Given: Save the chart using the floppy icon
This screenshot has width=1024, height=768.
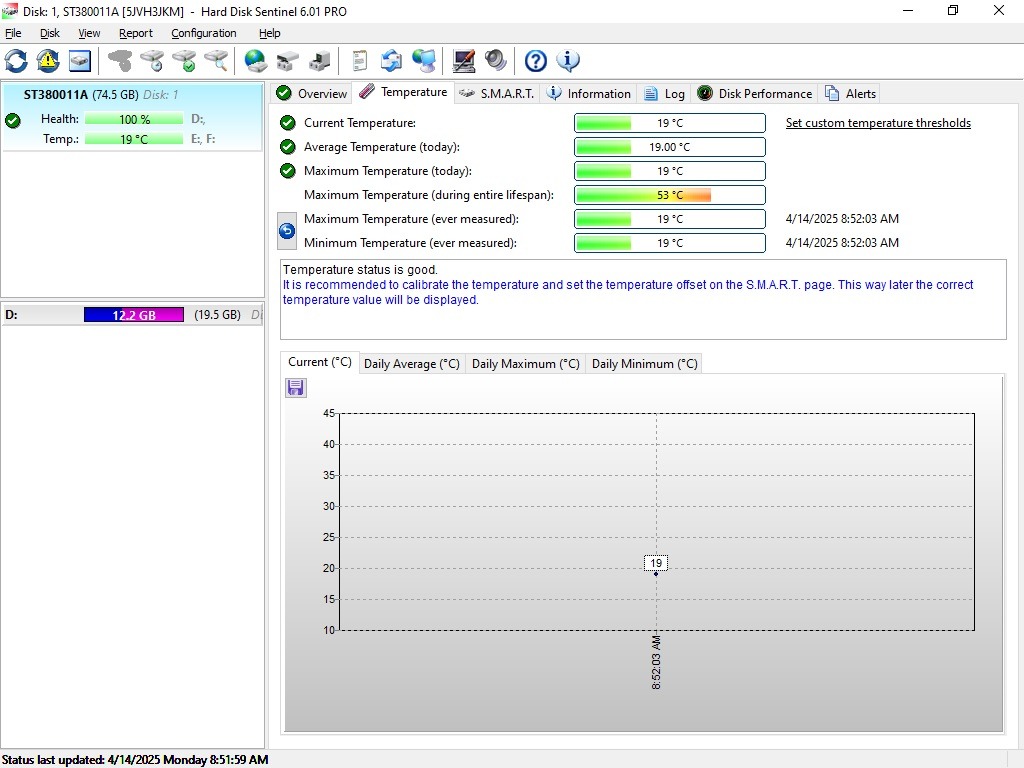Looking at the screenshot, I should 295,388.
